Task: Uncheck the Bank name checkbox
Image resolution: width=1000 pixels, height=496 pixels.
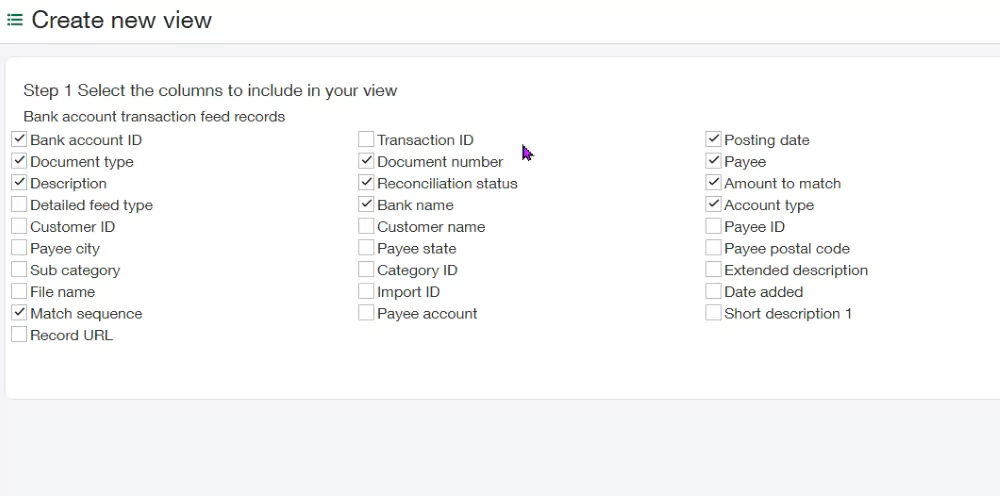Action: pyautogui.click(x=366, y=205)
